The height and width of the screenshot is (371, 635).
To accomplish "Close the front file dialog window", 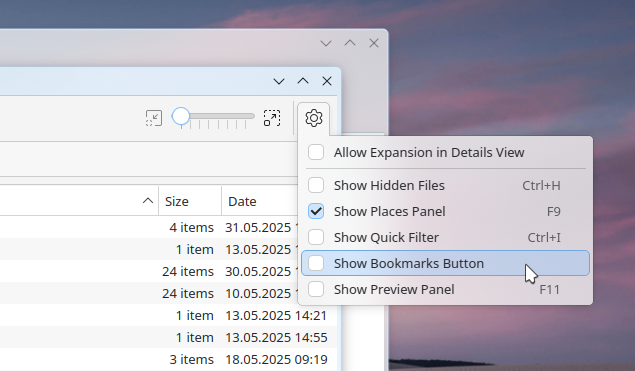I will point(327,81).
